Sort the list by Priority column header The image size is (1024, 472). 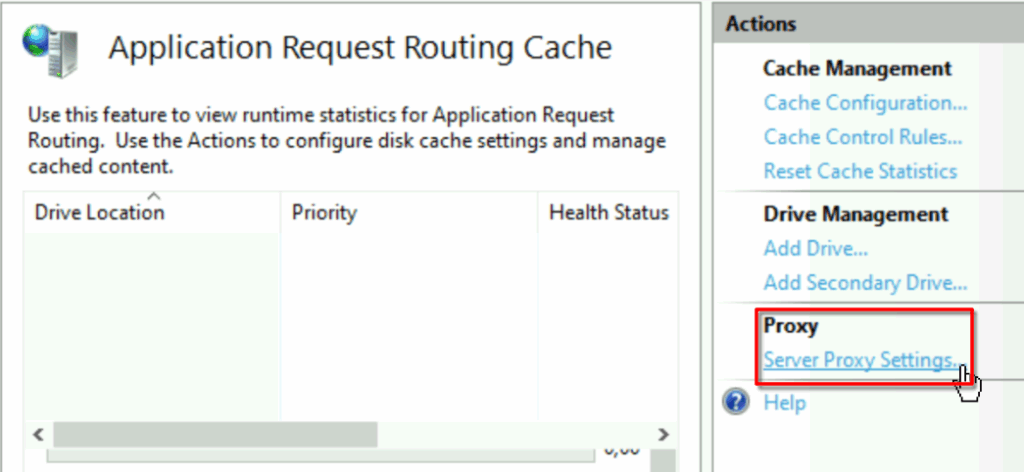tap(324, 212)
